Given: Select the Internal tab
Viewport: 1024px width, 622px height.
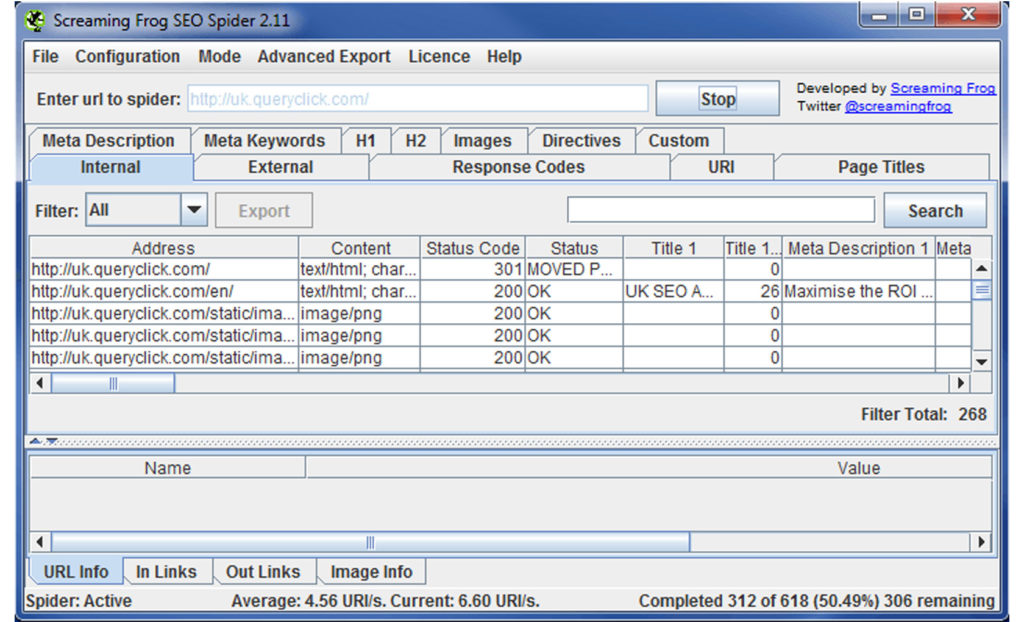Looking at the screenshot, I should (110, 167).
